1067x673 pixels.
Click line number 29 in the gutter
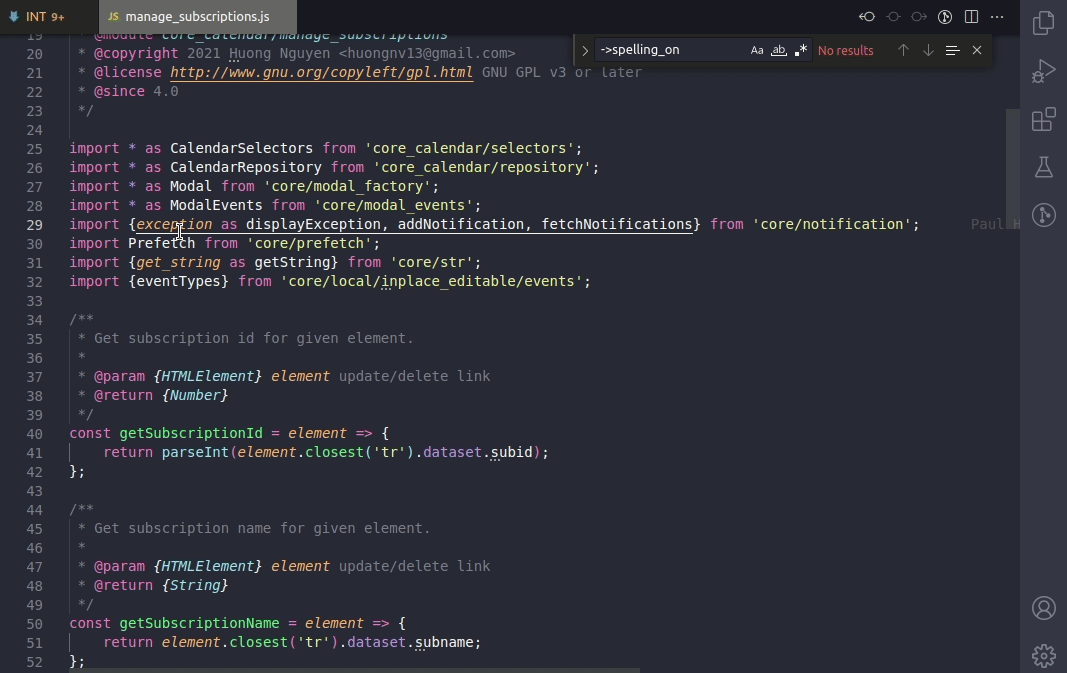35,225
